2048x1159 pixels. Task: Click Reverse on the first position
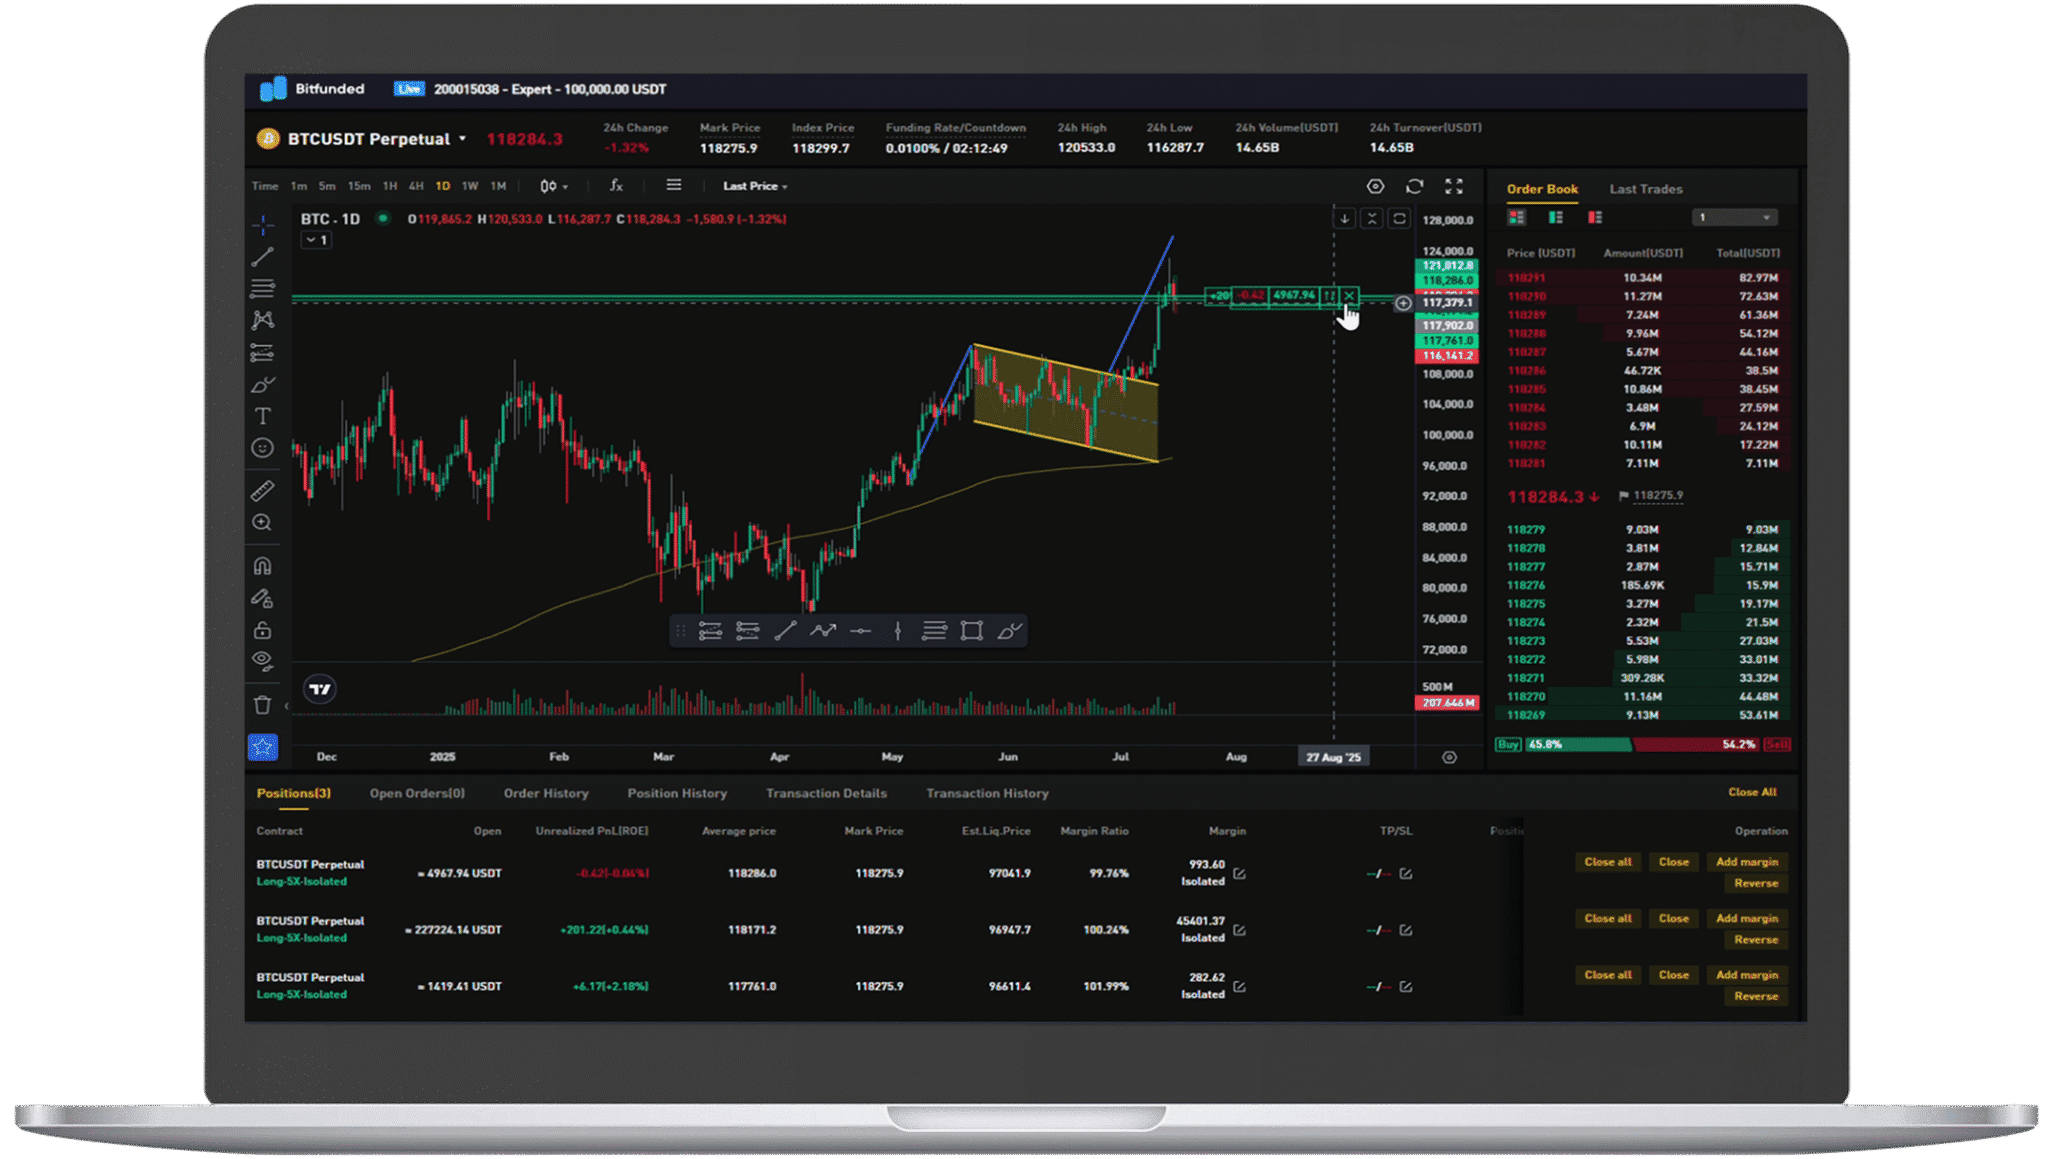click(1756, 883)
